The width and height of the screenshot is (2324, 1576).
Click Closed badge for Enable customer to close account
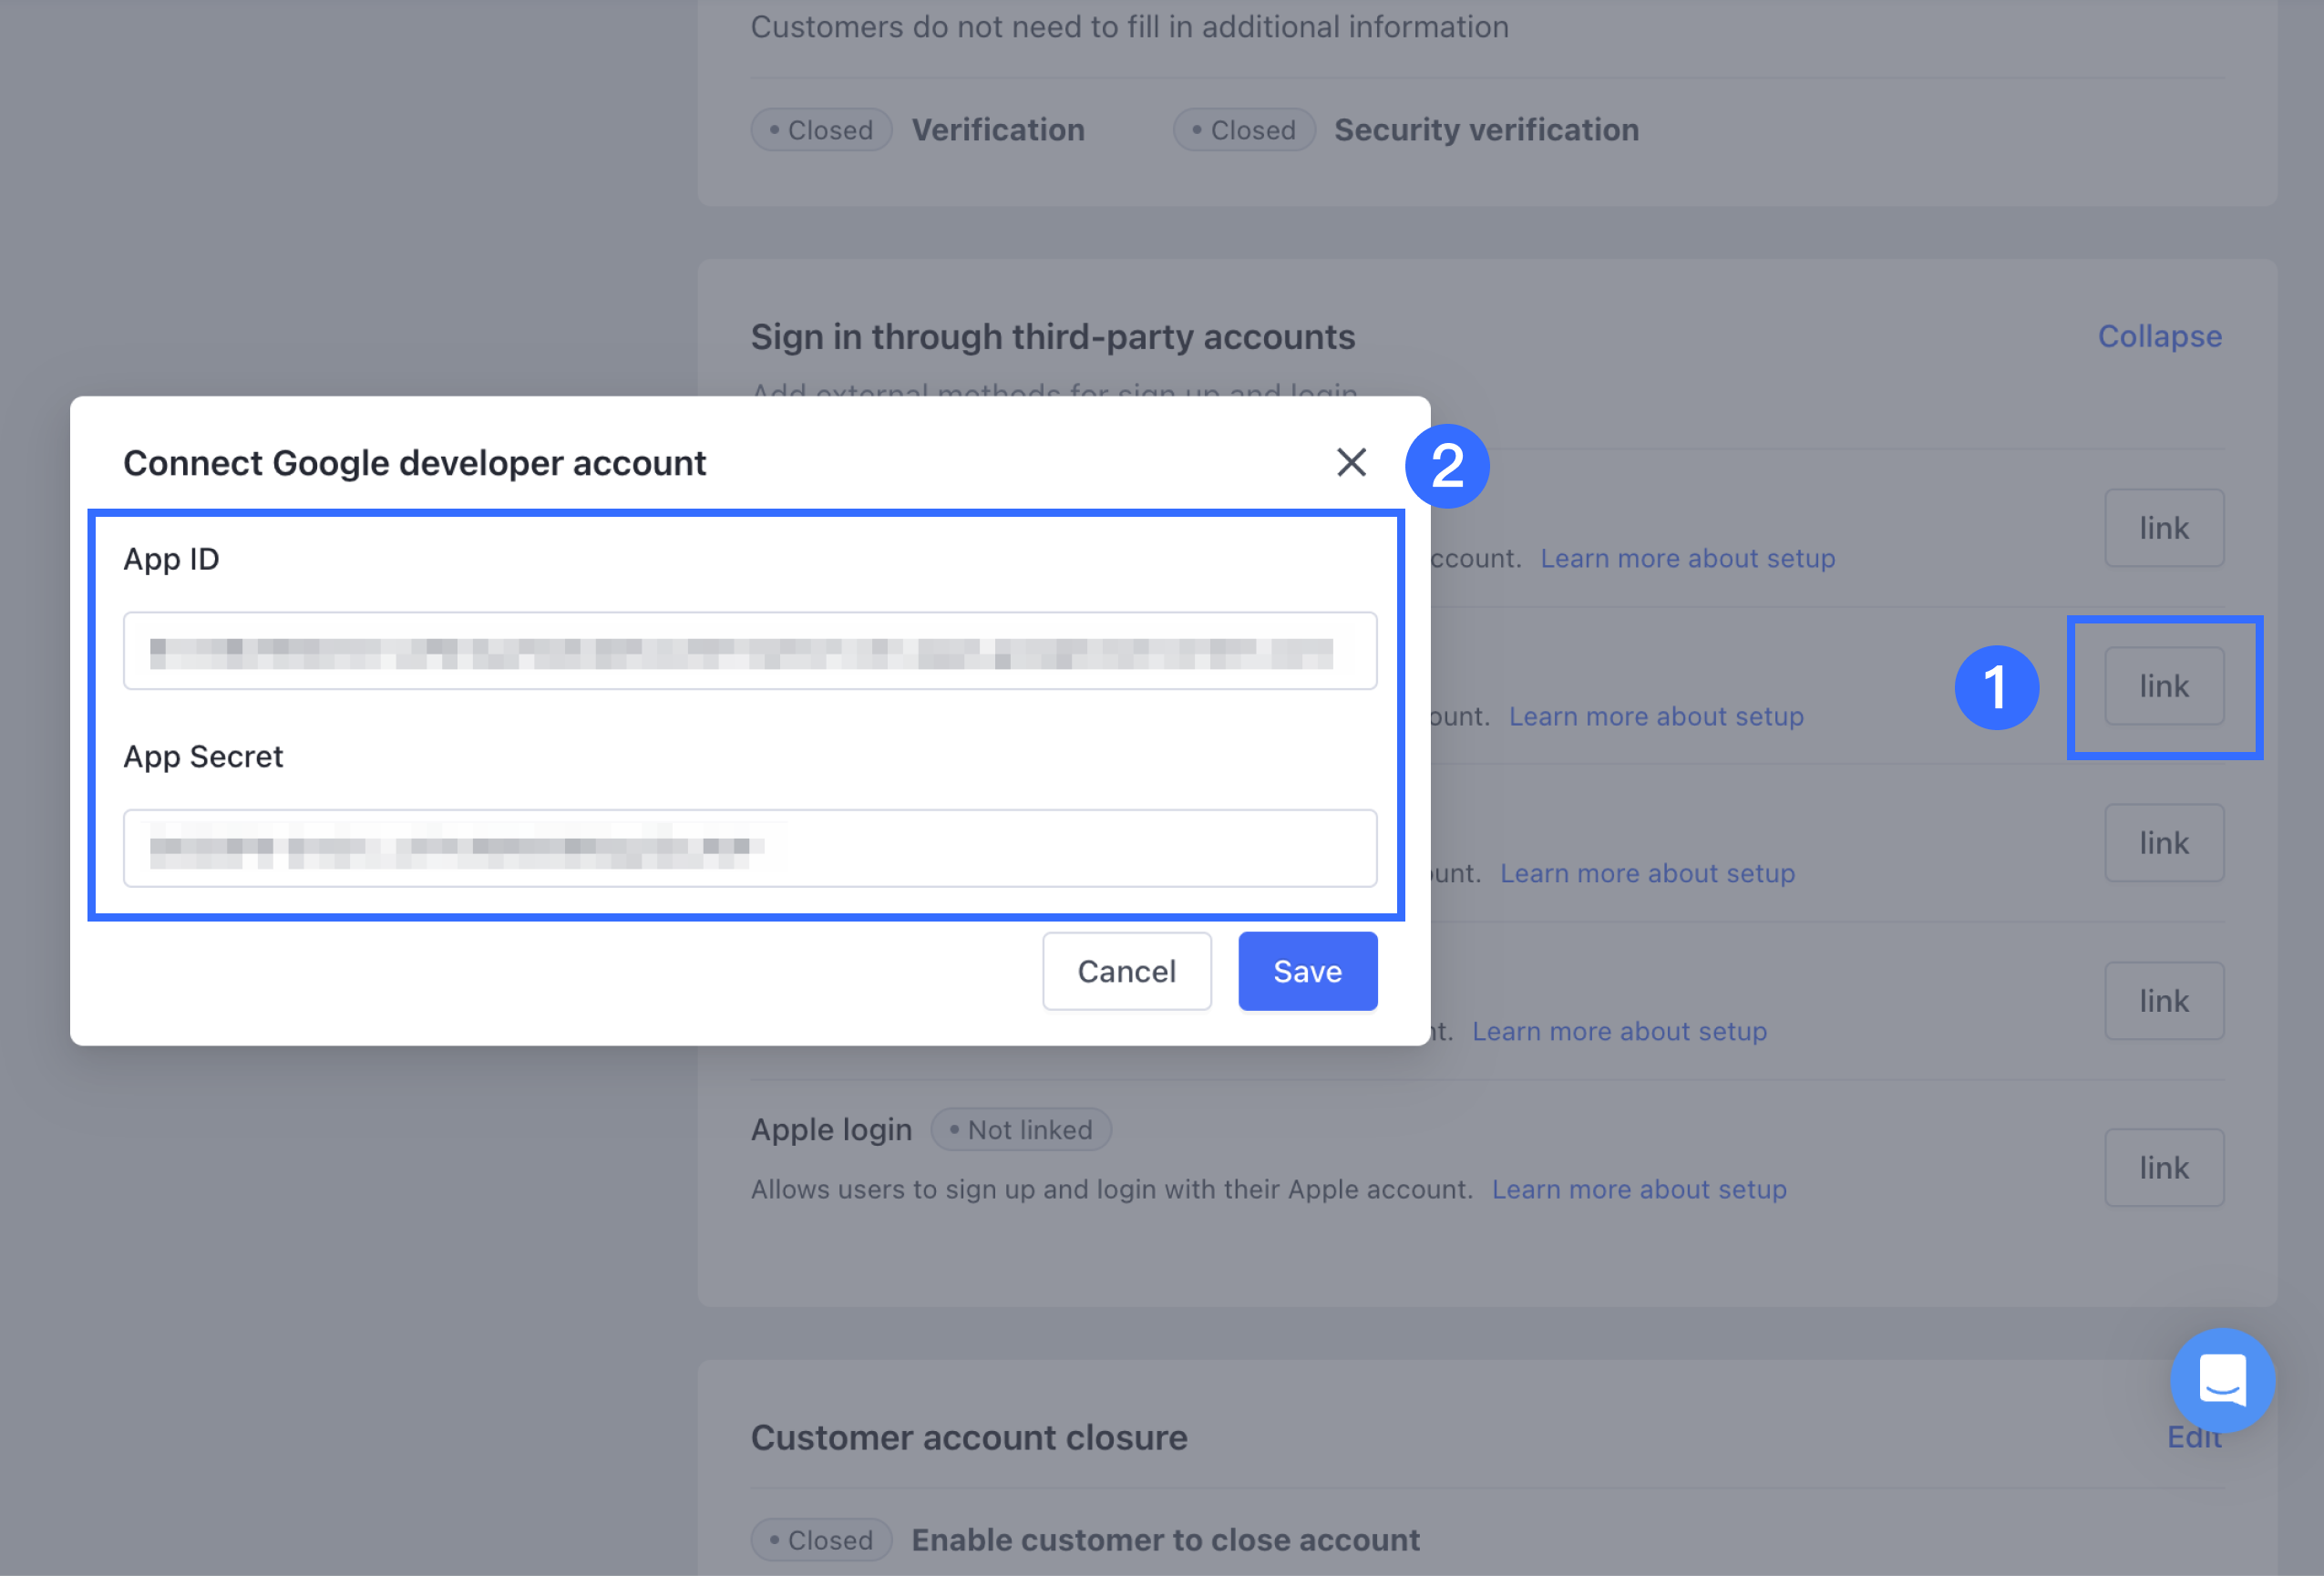click(x=821, y=1539)
